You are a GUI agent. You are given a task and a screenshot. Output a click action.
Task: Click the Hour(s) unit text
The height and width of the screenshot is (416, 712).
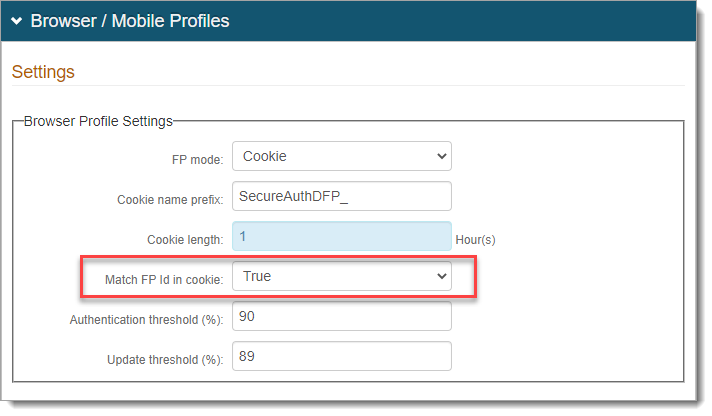coord(476,239)
